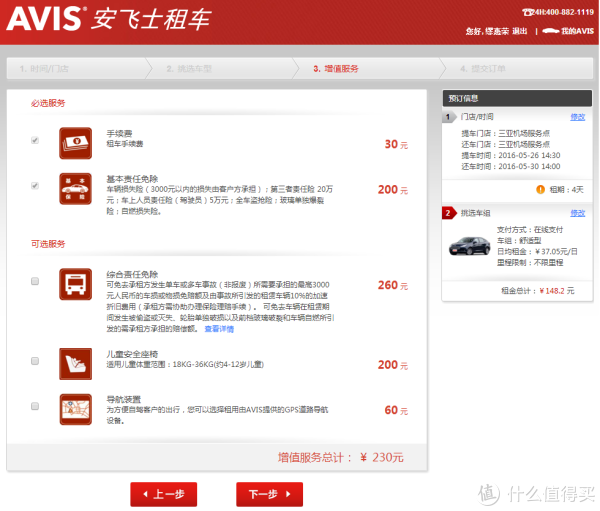The height and width of the screenshot is (511, 600).
Task: Click the child safety seat icon
Action: point(75,364)
